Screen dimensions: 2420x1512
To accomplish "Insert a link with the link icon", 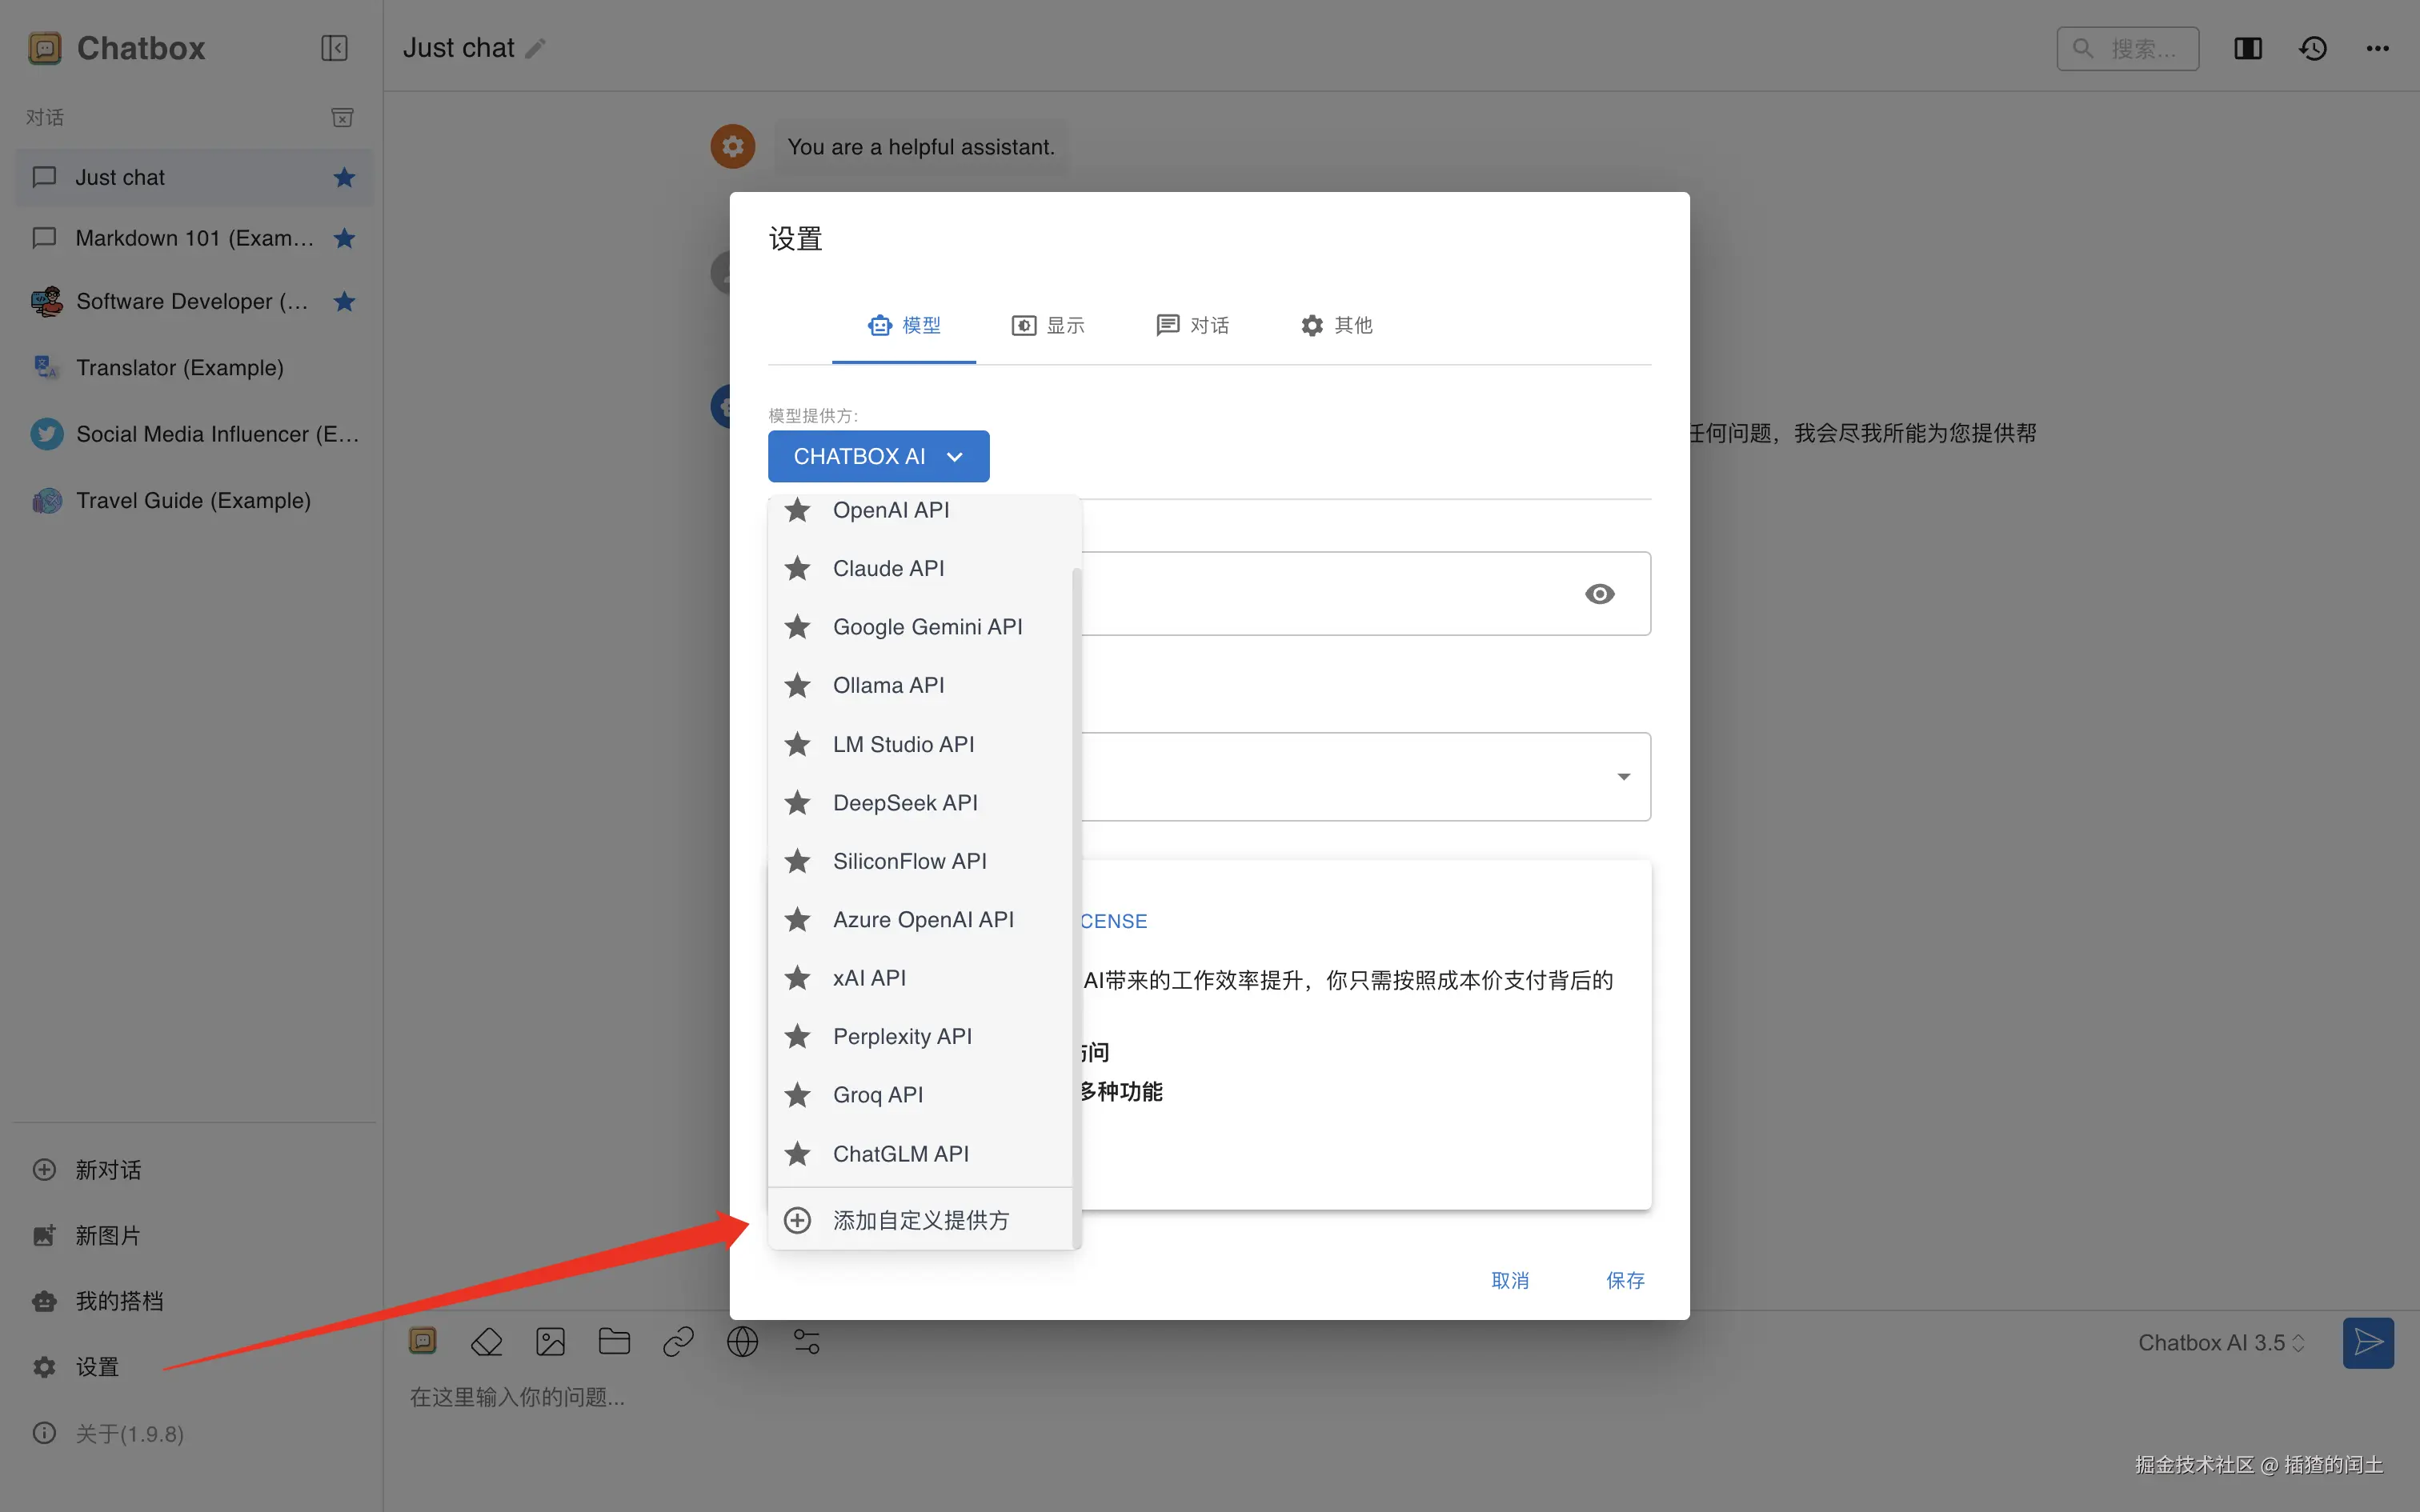I will [678, 1341].
